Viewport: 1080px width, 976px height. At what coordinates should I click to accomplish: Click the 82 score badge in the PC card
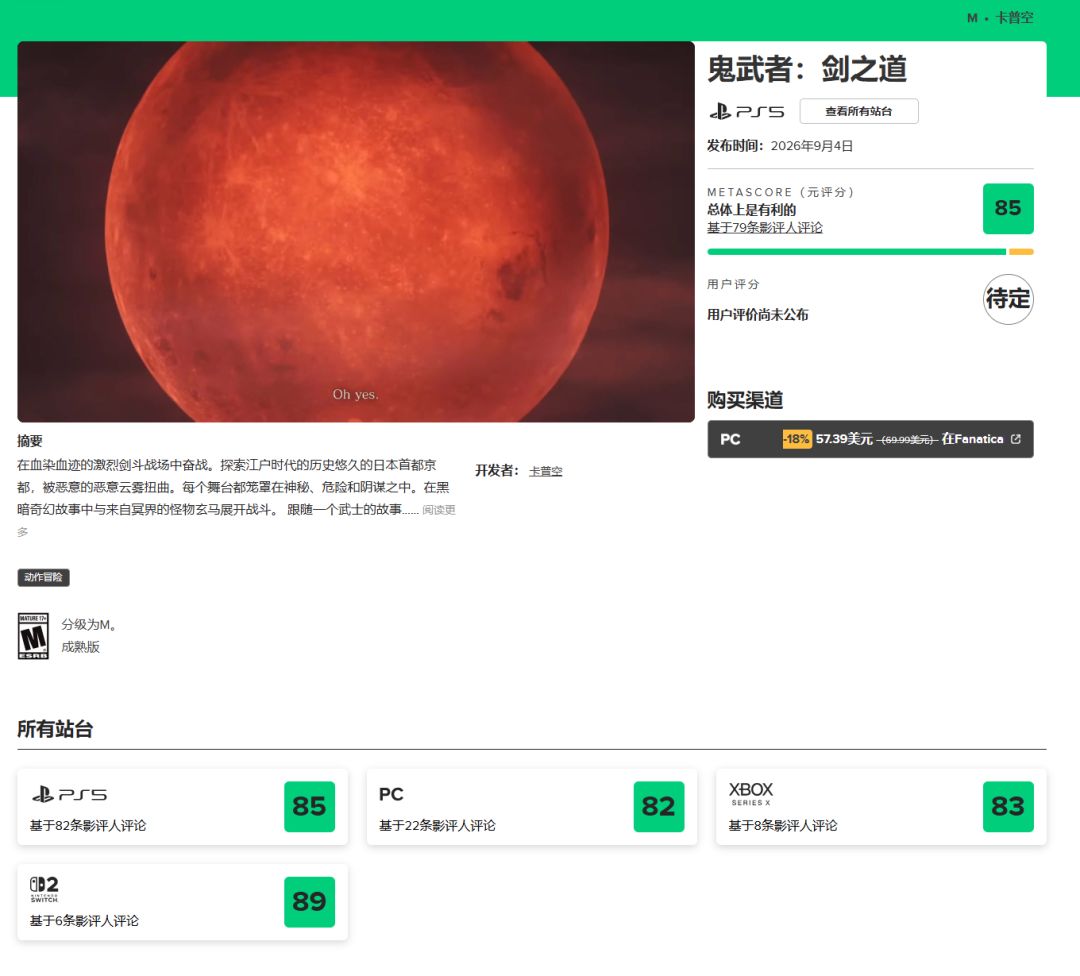658,807
